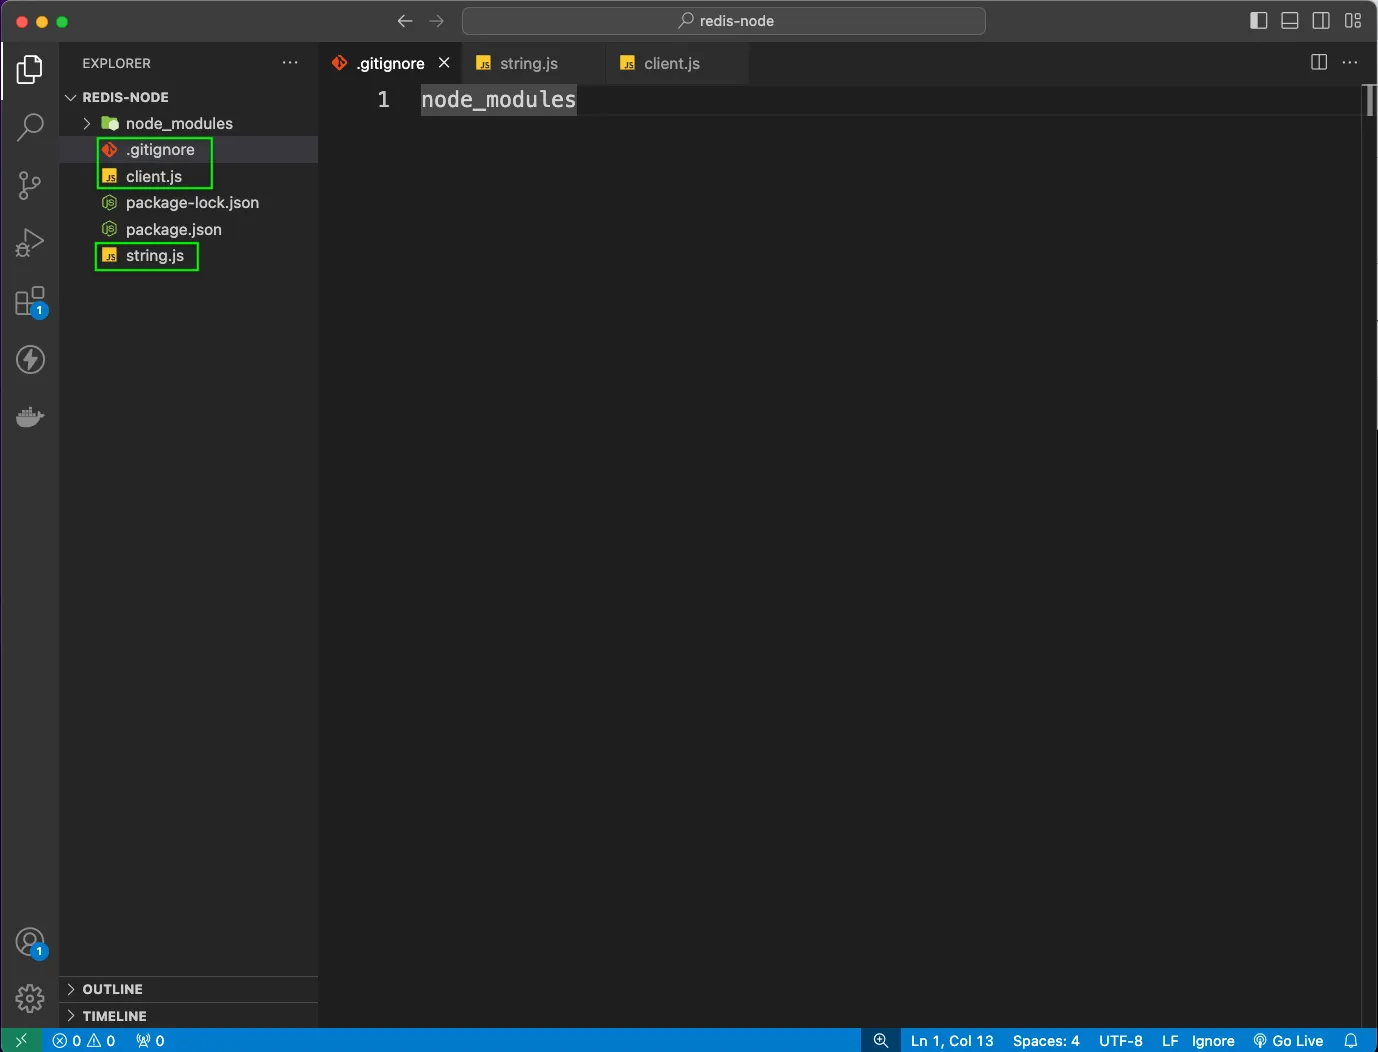Toggle the primary side bar layout icon
Viewport: 1378px width, 1052px height.
coord(1259,21)
